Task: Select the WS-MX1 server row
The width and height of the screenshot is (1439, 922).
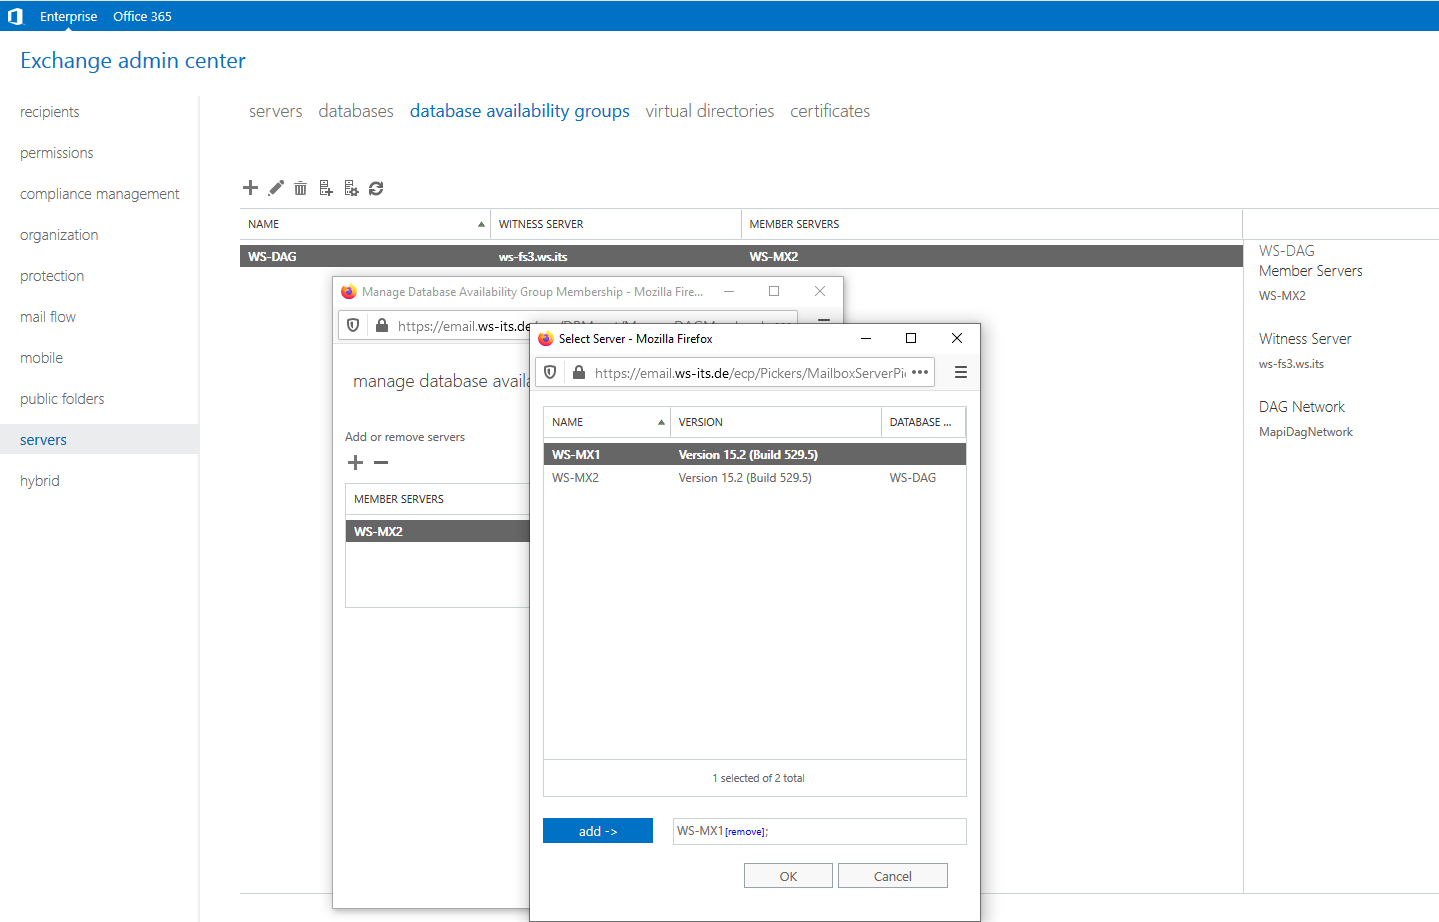Action: (755, 454)
